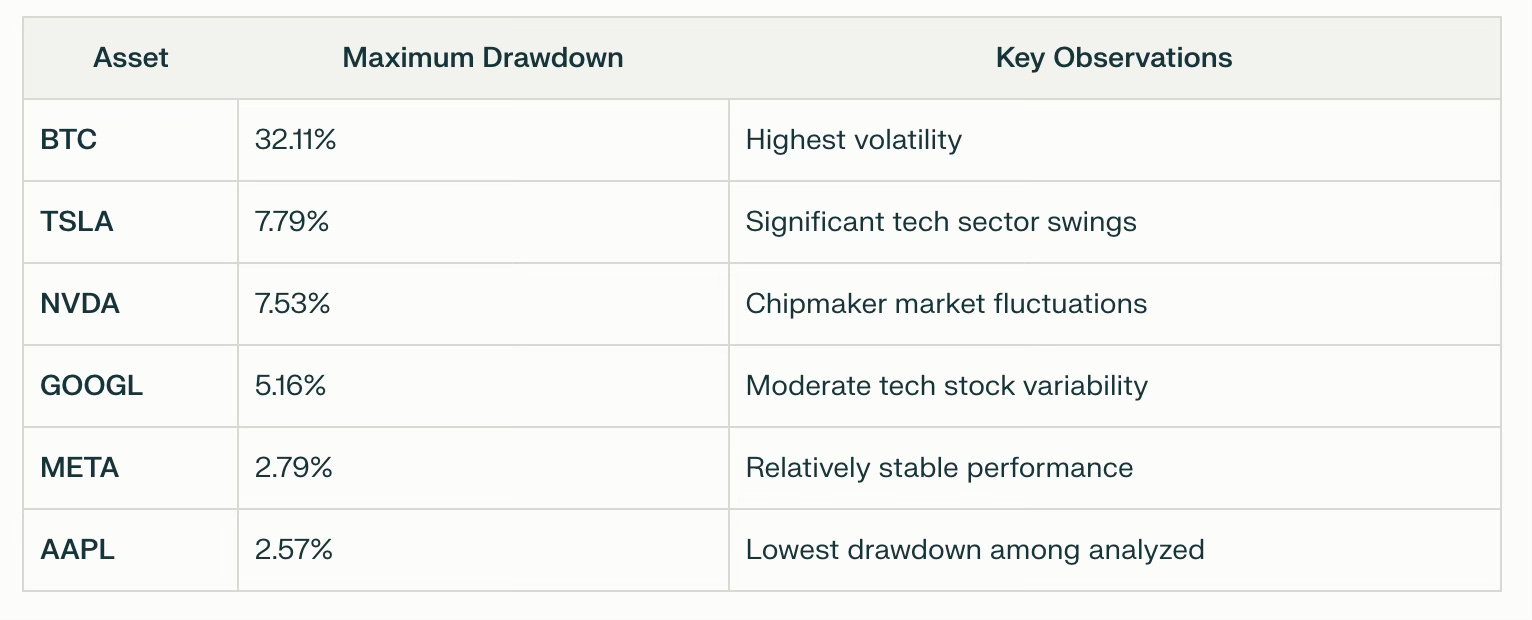The width and height of the screenshot is (1532, 620).
Task: Click the 7.79% drawdown value
Action: pos(292,222)
